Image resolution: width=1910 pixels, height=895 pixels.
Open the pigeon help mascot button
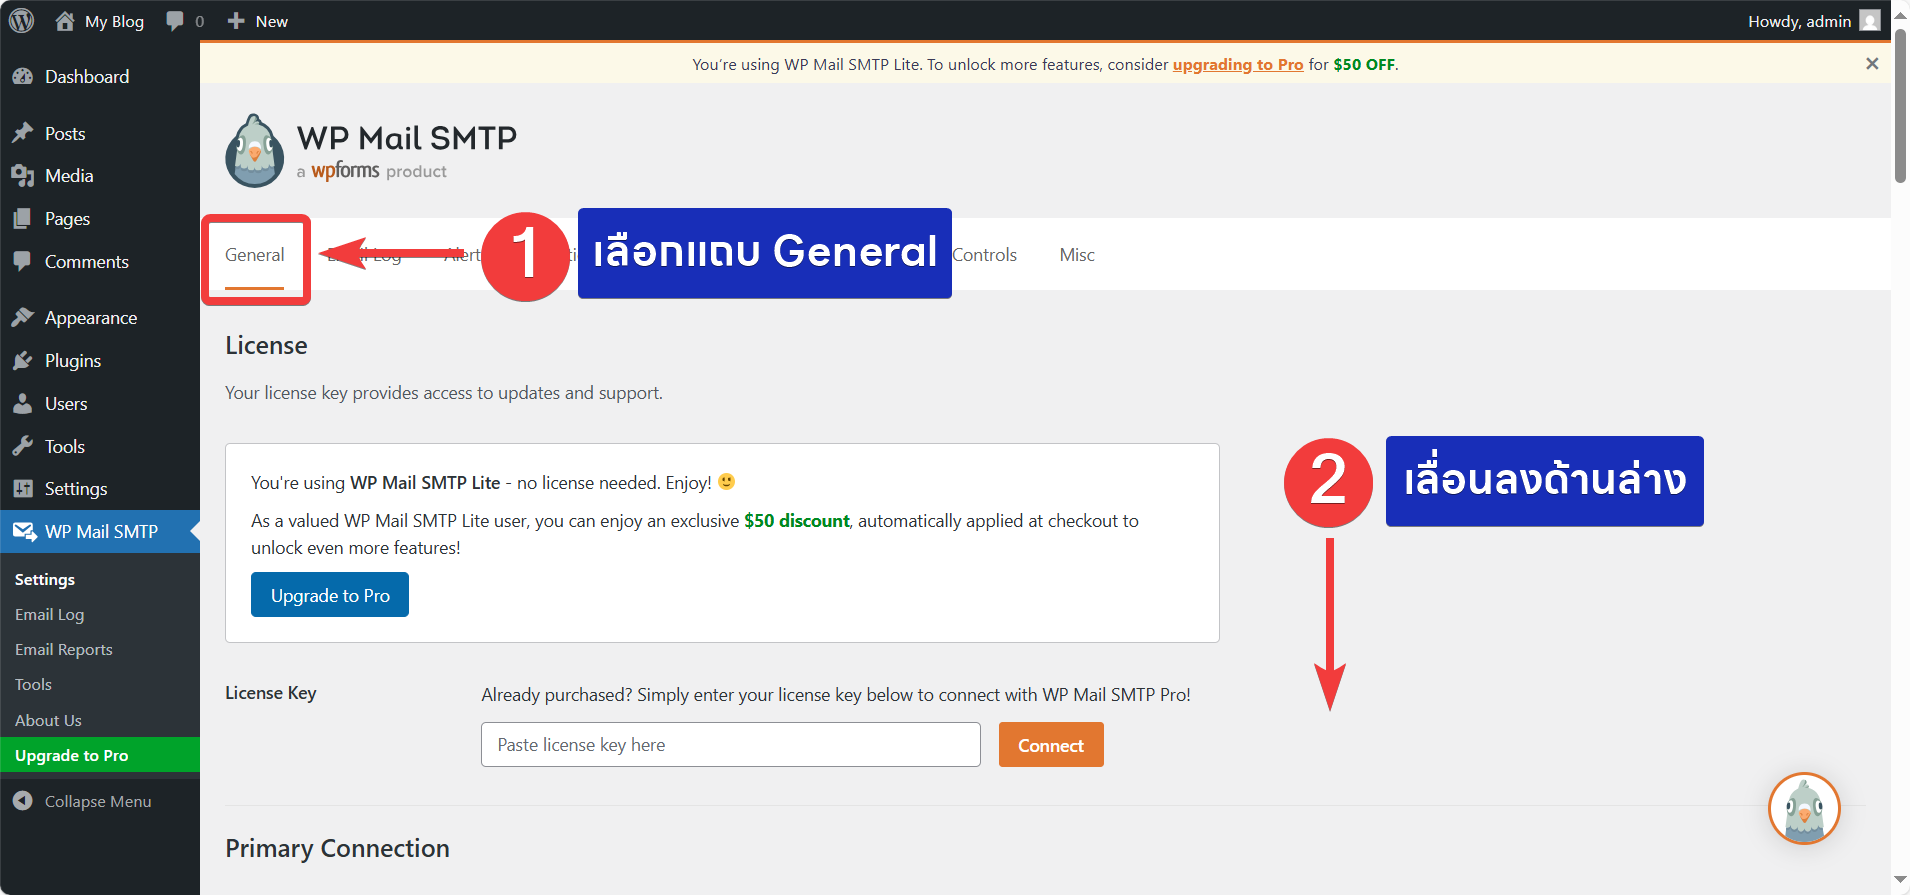coord(1803,808)
